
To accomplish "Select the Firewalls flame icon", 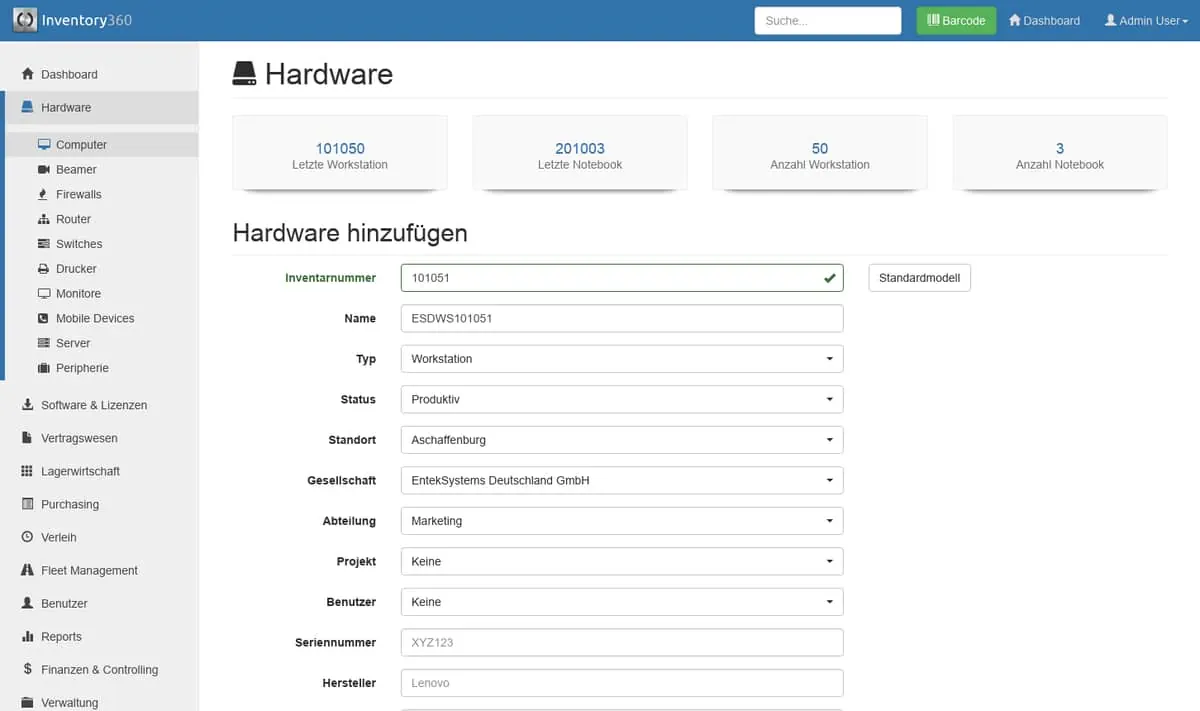I will click(44, 195).
